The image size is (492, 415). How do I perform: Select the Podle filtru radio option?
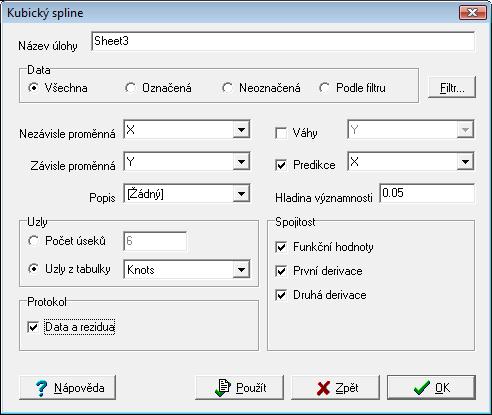click(324, 88)
